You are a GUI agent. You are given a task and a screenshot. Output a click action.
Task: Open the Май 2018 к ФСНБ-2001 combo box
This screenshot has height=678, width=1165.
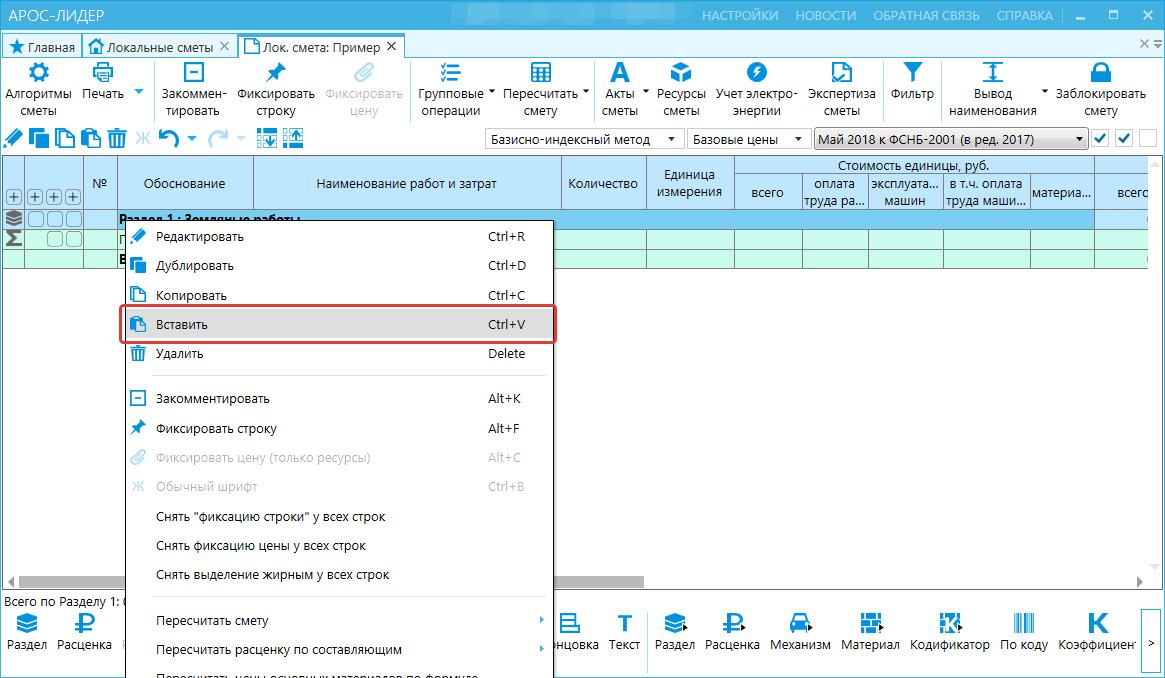[x=950, y=140]
